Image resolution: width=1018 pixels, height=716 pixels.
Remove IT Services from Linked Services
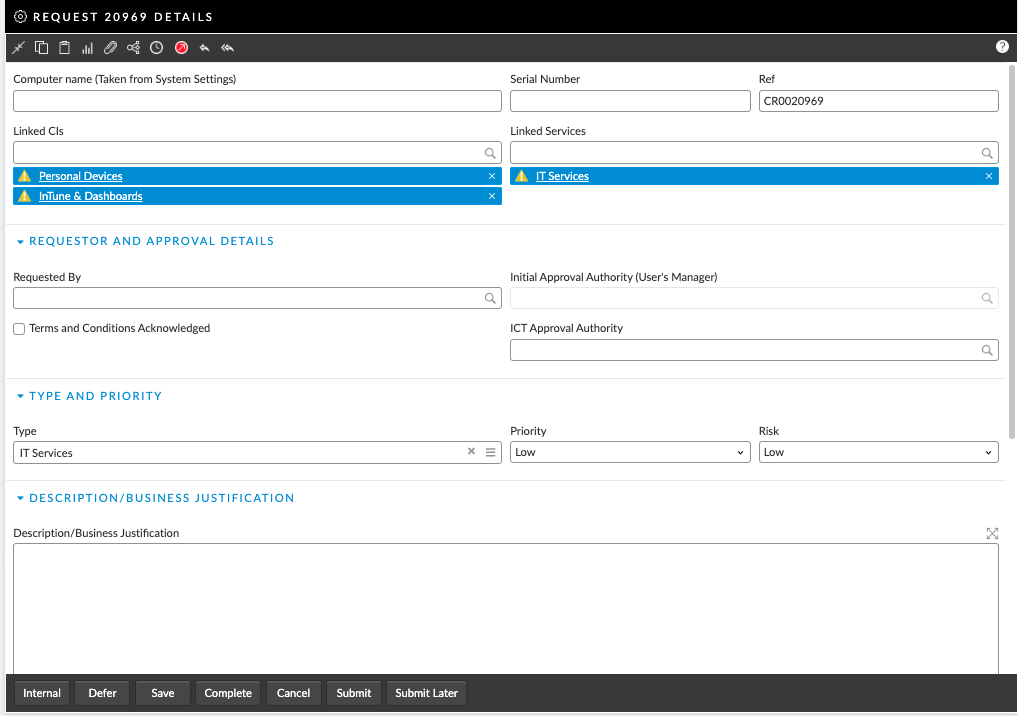tap(988, 176)
